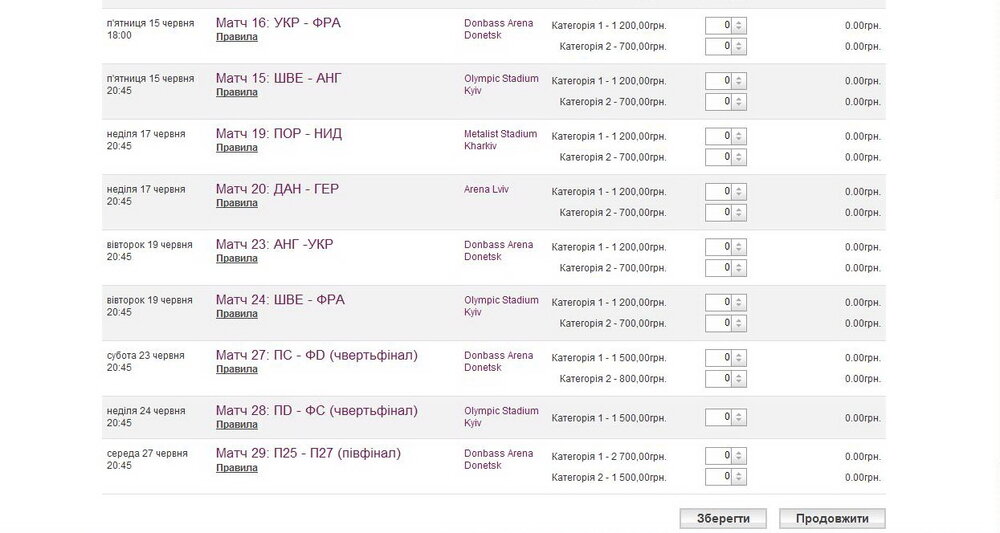Open the Матч 15: ШВЕ - АНГ title
This screenshot has height=533, width=1000.
pos(279,78)
